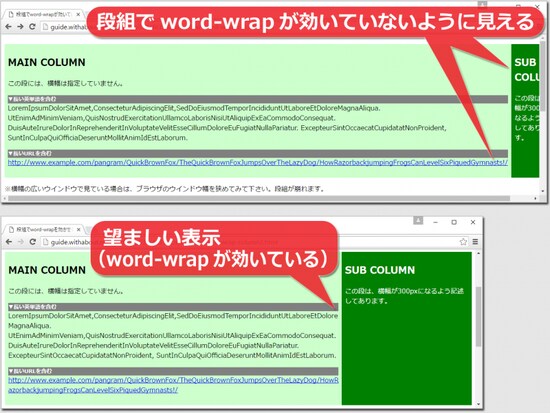Close the tab in lower browser window
Viewport: 550px width, 413px height.
coord(79,229)
